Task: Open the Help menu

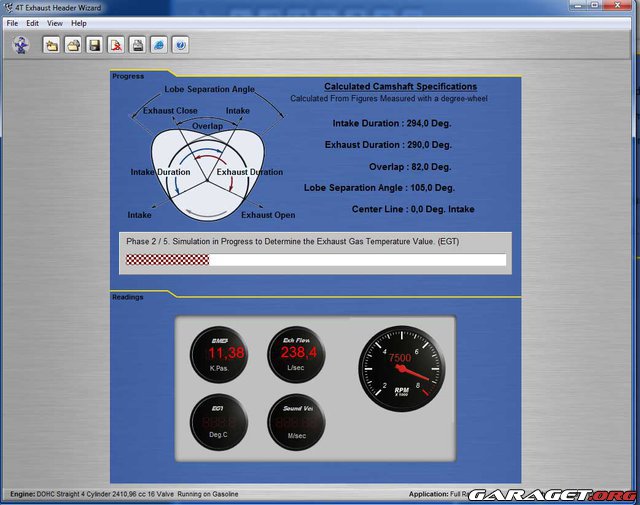Action: pyautogui.click(x=79, y=23)
